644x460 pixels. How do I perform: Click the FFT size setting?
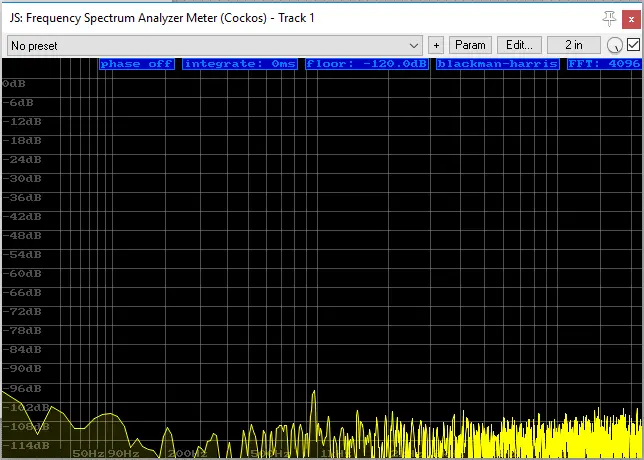point(603,64)
